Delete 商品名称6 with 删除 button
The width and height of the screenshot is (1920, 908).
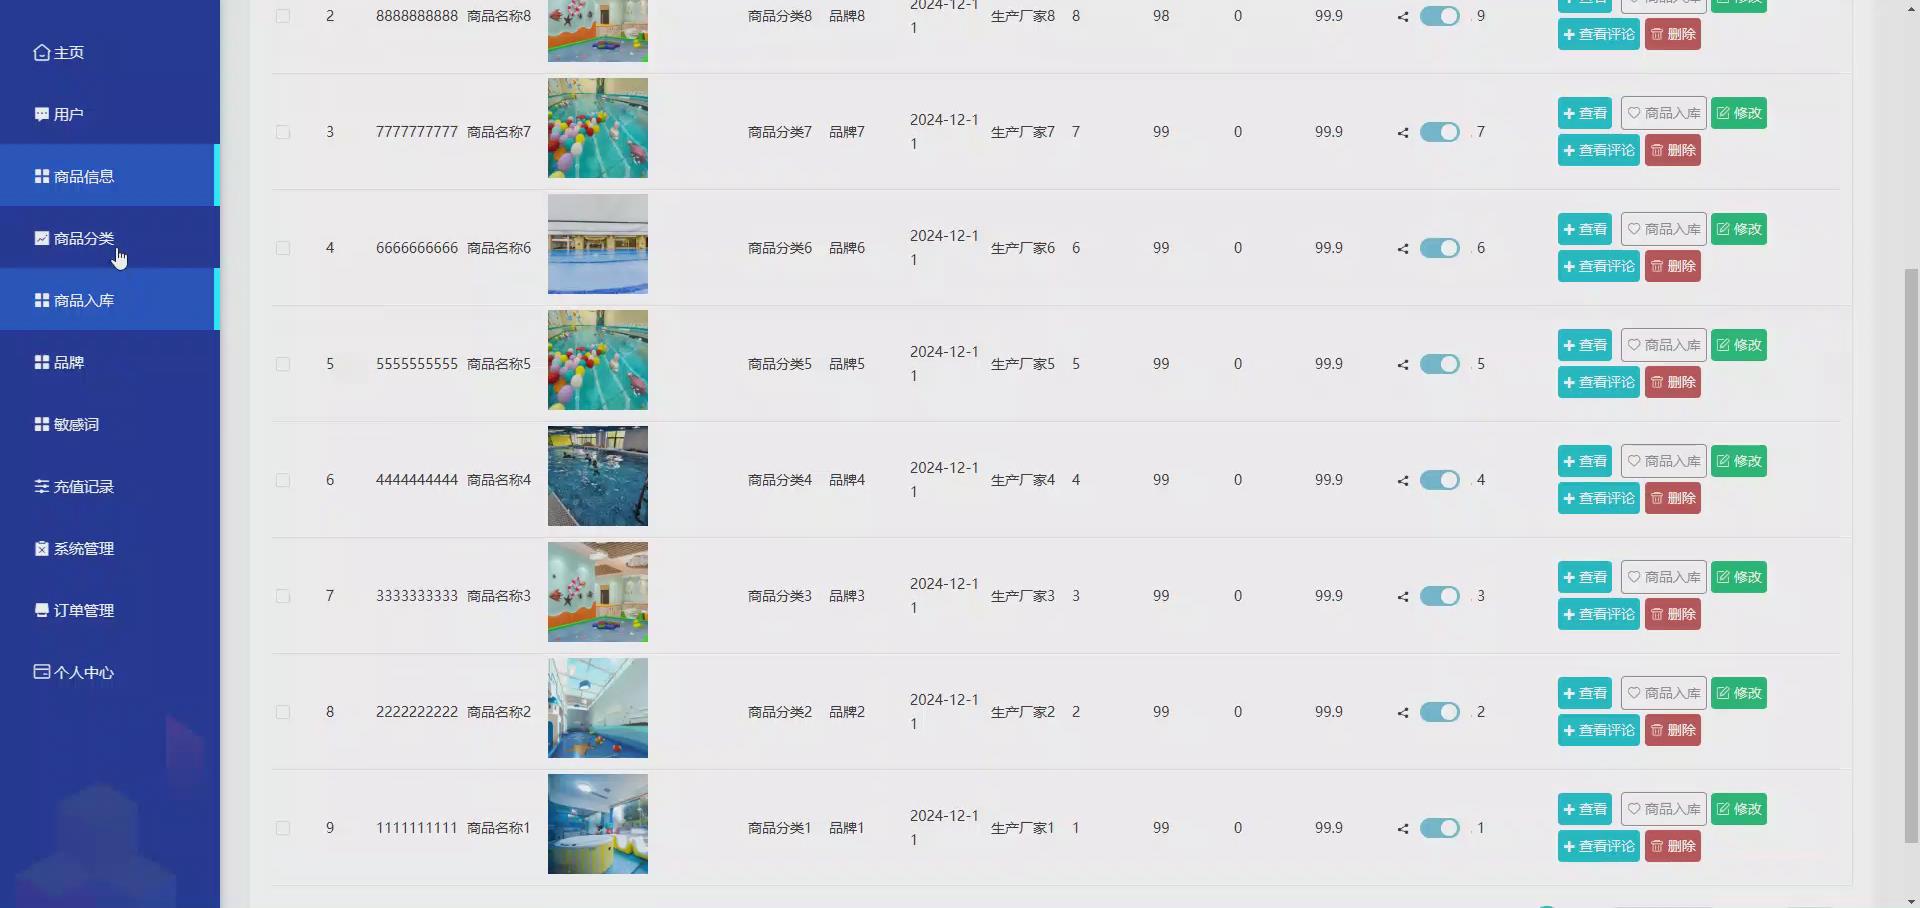(x=1673, y=266)
